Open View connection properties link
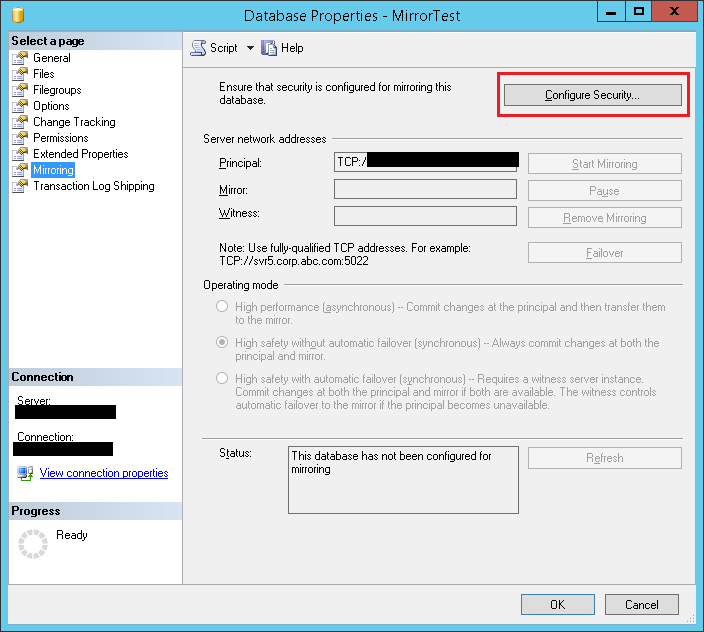Image resolution: width=704 pixels, height=632 pixels. click(104, 473)
